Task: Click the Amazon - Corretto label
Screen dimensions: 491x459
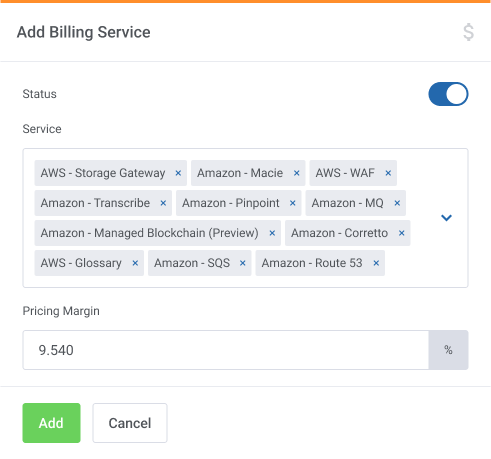Action: [340, 233]
